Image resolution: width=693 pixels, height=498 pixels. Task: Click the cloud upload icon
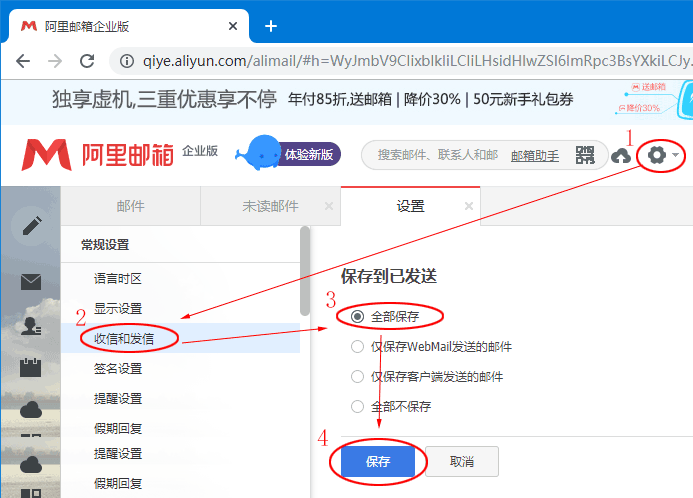tap(621, 156)
